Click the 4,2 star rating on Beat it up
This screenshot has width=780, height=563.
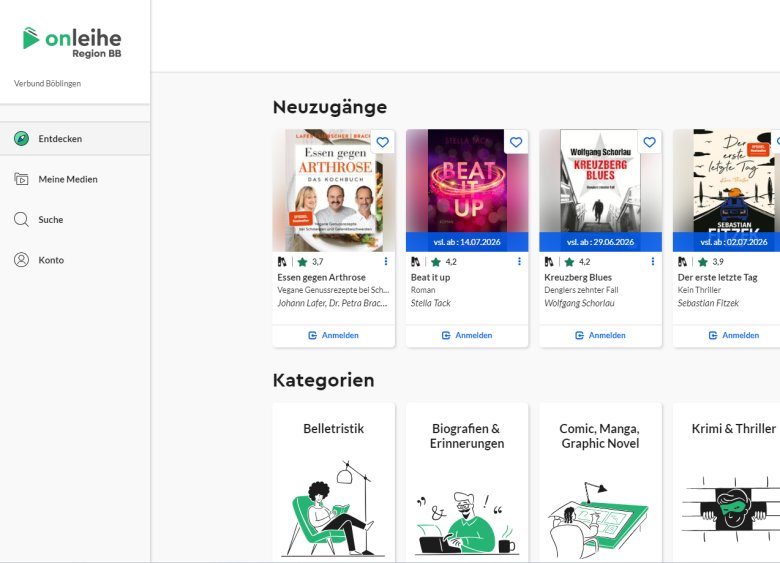[444, 262]
